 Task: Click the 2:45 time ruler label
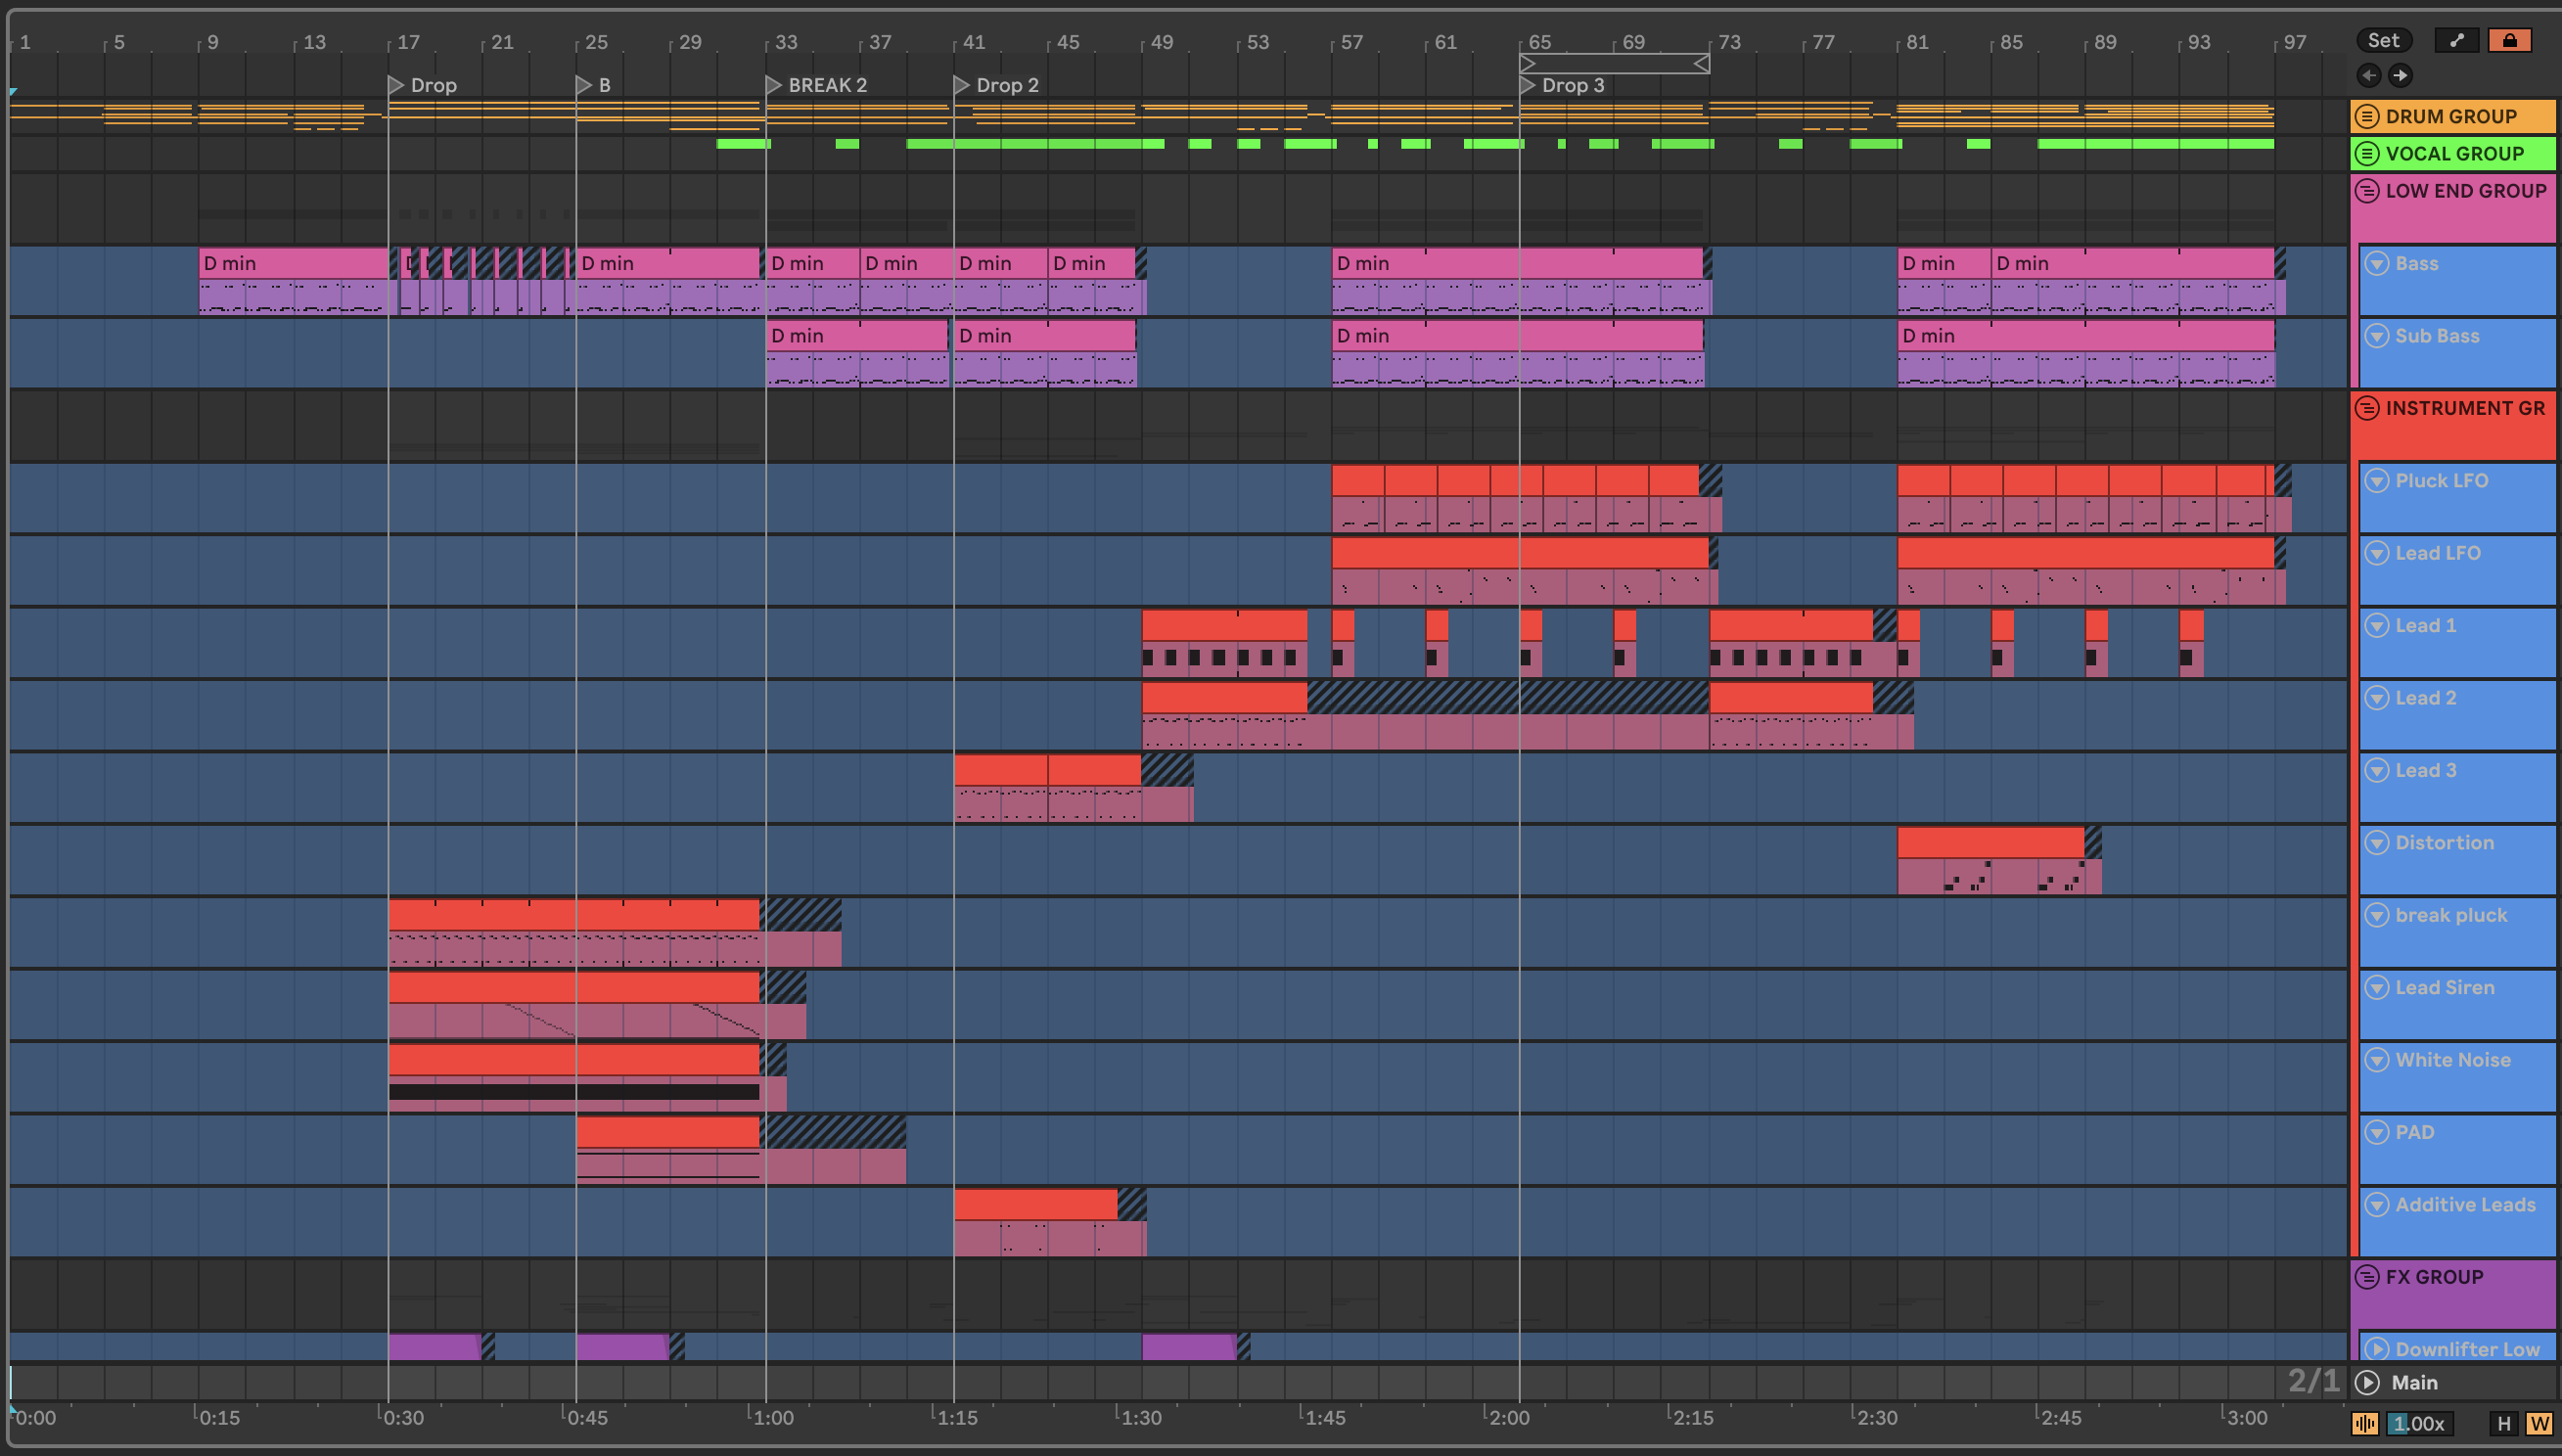2061,1417
